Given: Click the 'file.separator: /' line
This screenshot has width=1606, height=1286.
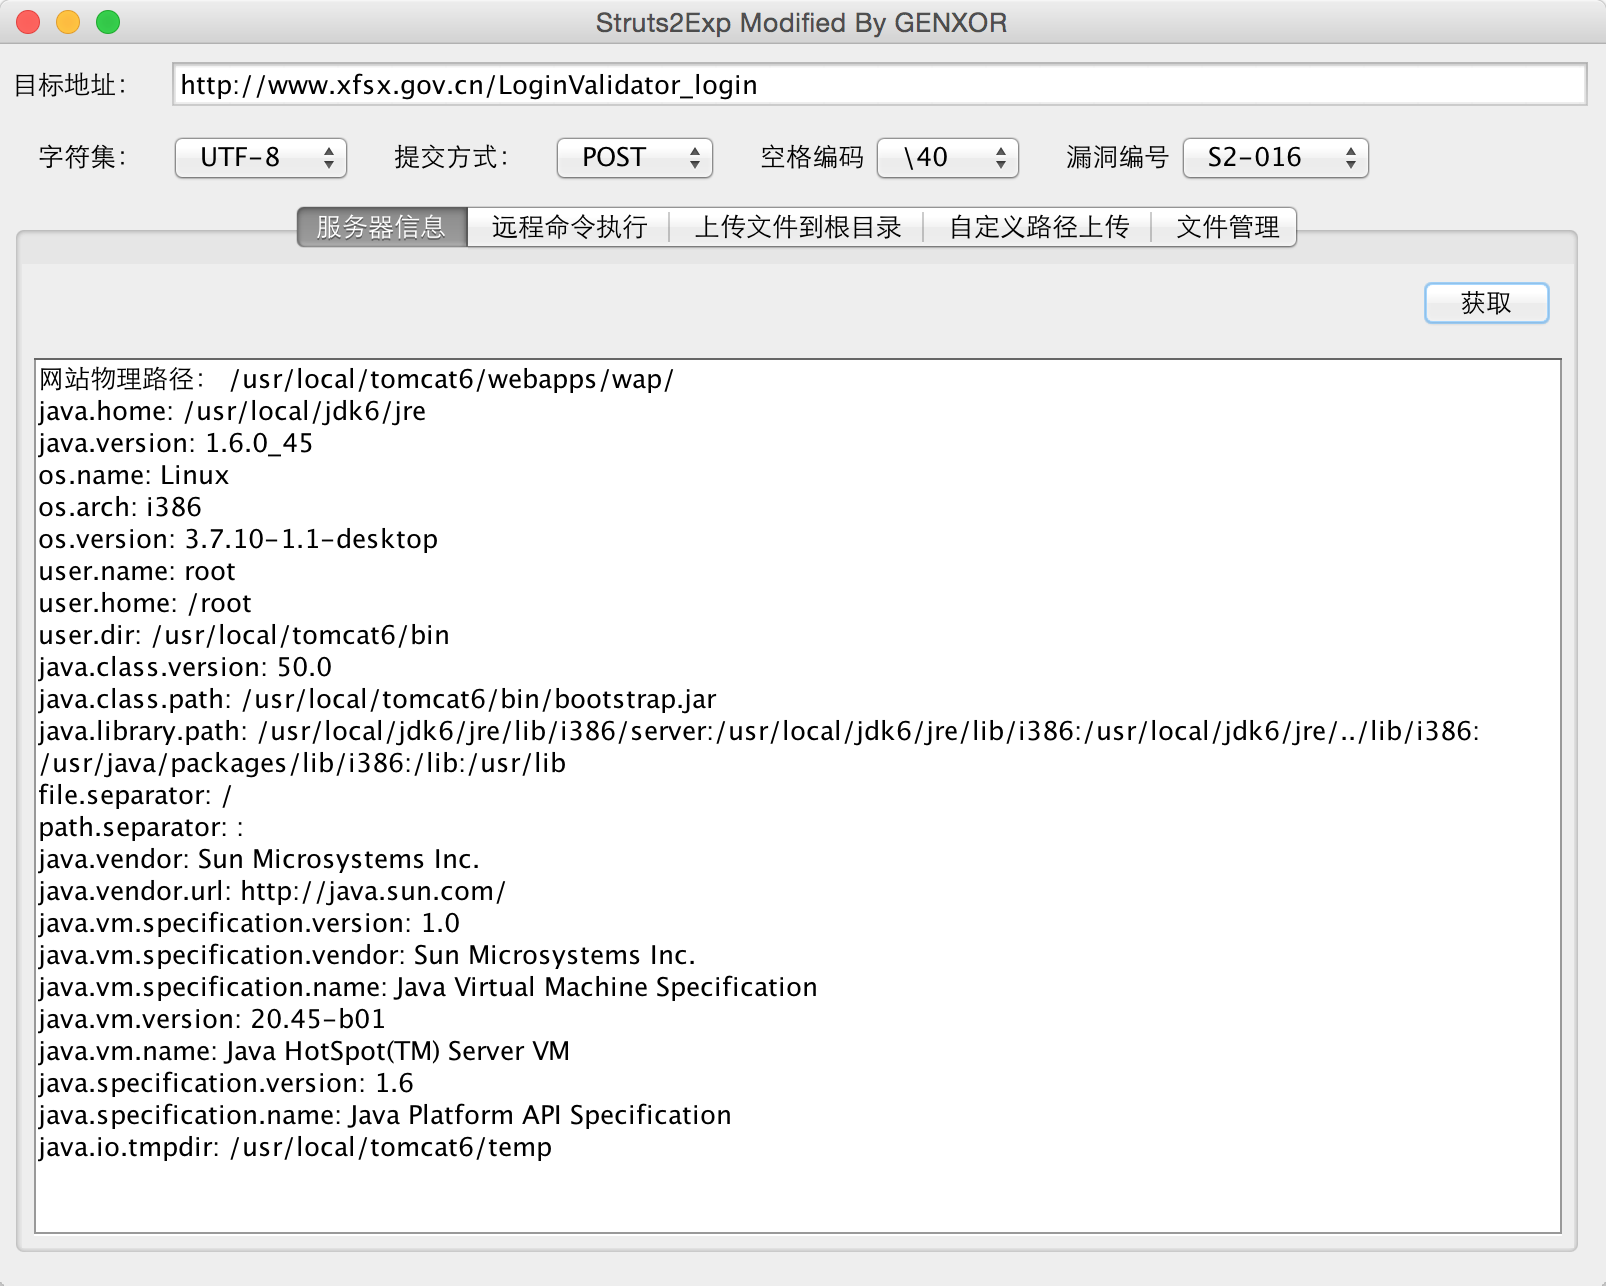Looking at the screenshot, I should tap(135, 795).
